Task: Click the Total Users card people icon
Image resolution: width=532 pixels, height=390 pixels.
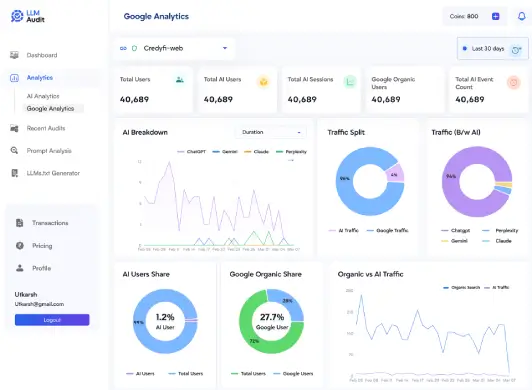Action: [180, 80]
